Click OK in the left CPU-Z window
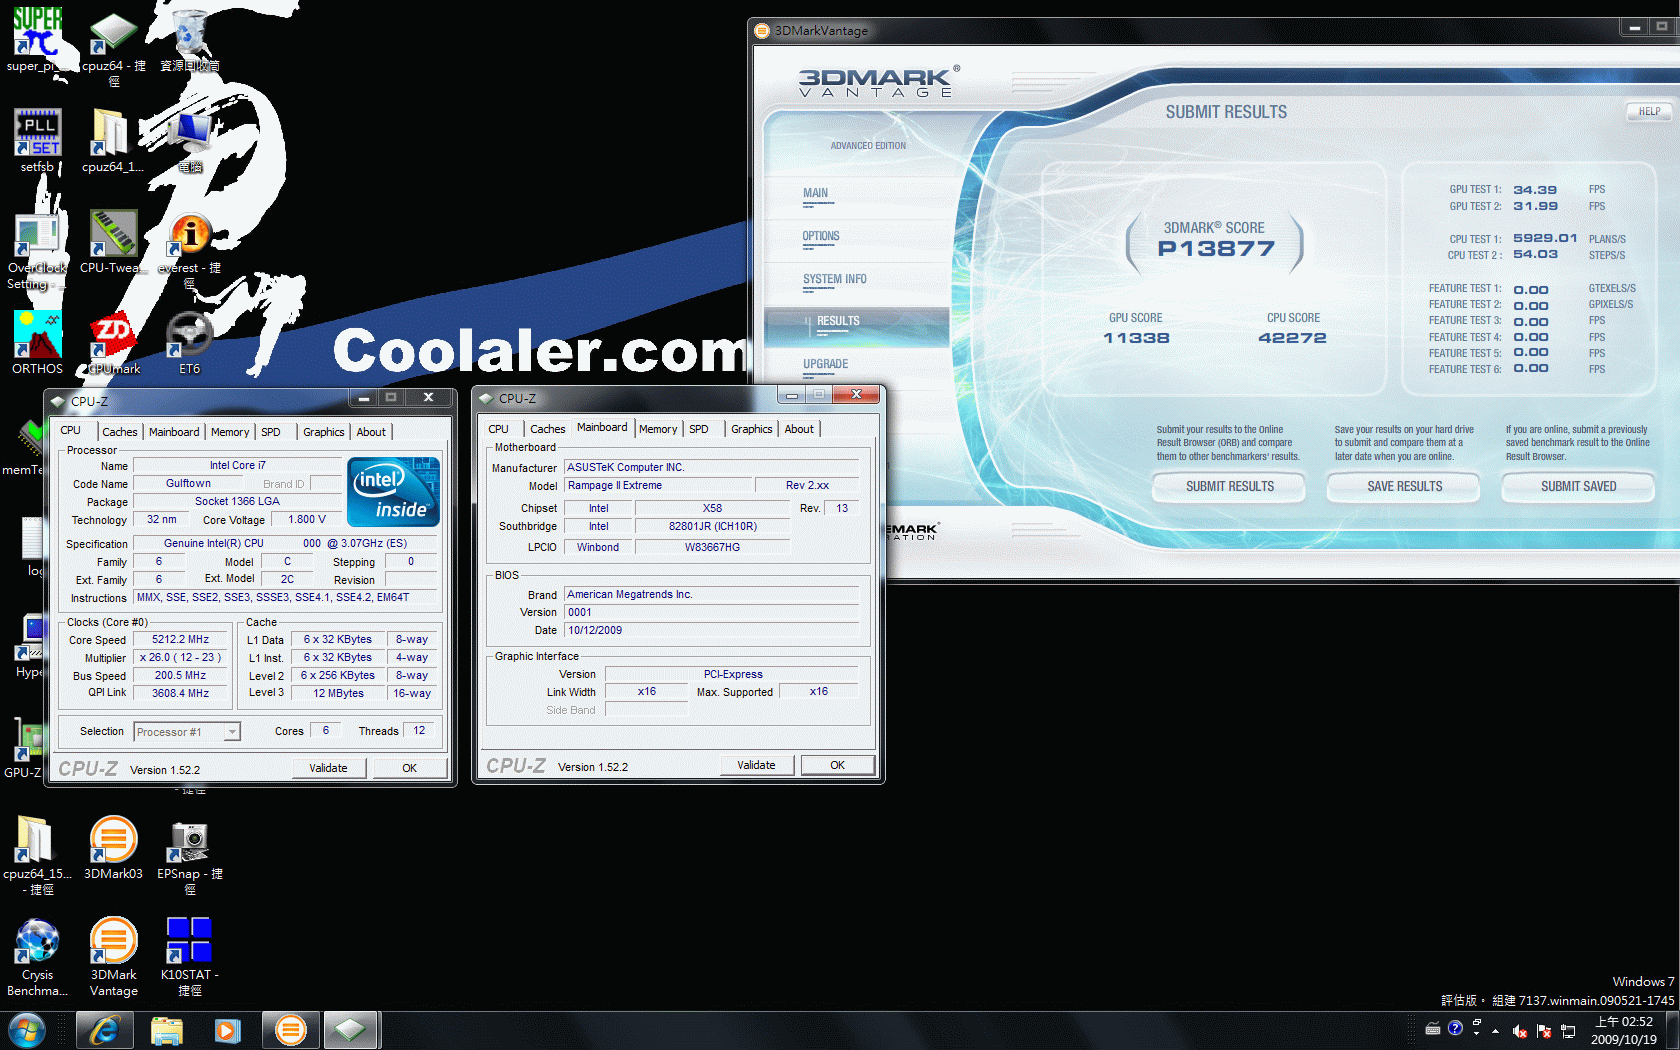Viewport: 1680px width, 1050px height. (409, 768)
